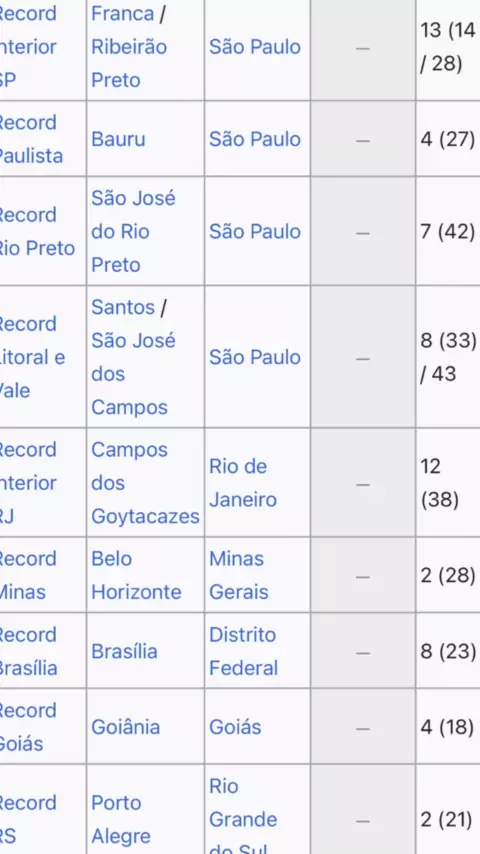Follow the São José do Rio Preto link

pos(133,231)
